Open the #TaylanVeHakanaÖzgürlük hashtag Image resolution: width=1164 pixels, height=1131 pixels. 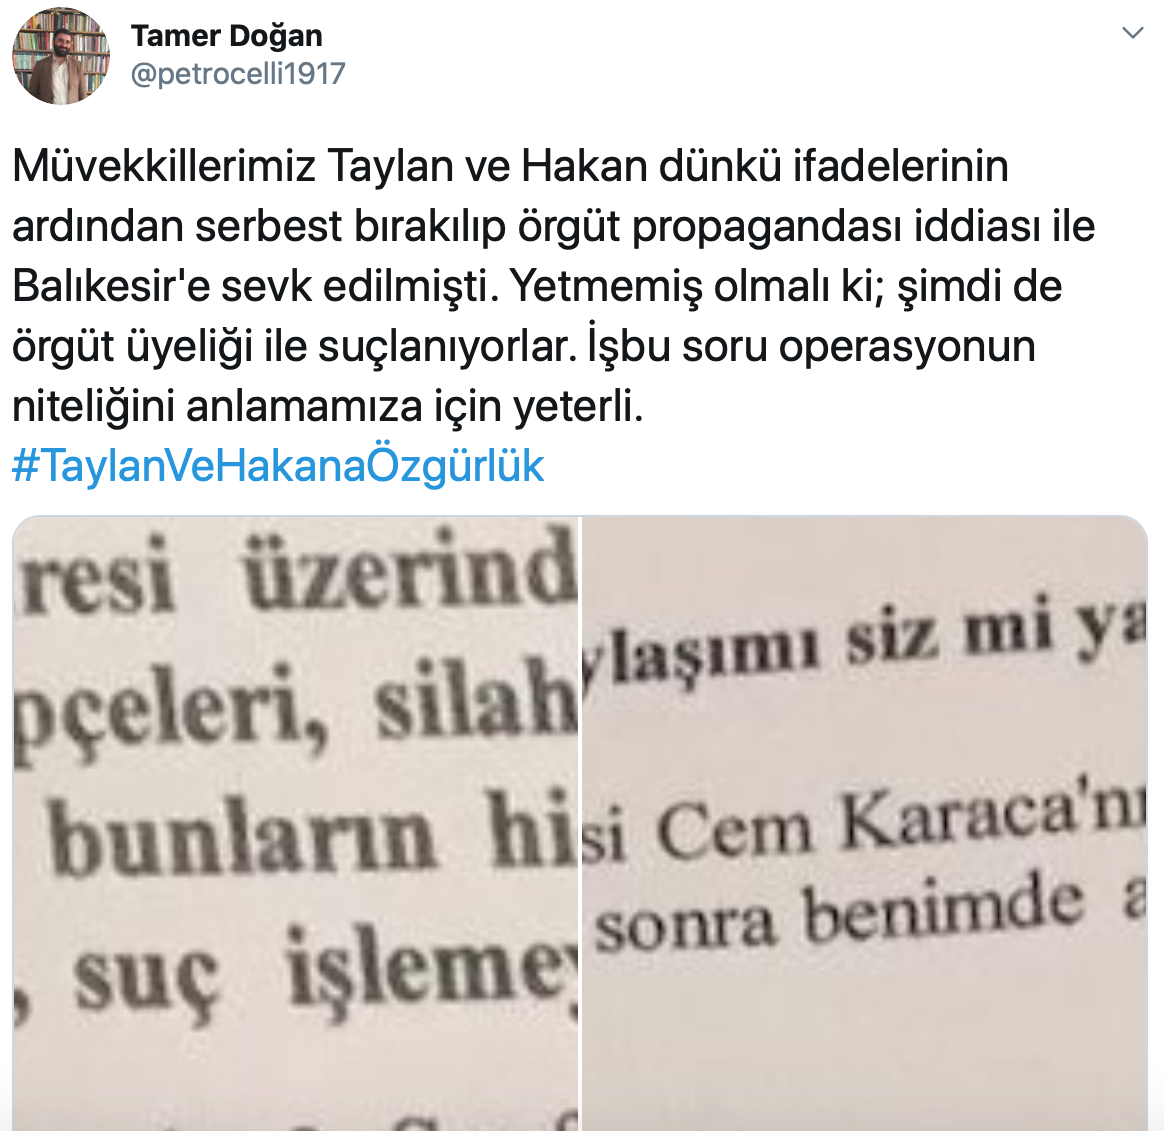point(278,466)
